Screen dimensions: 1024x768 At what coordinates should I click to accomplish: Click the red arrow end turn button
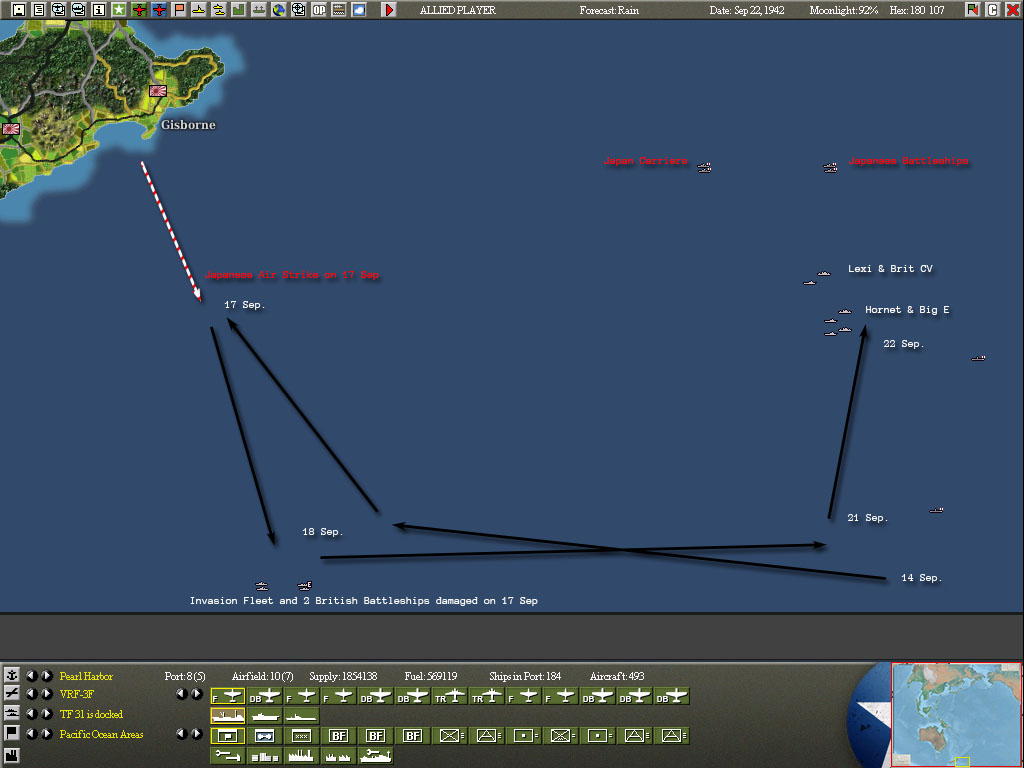pyautogui.click(x=389, y=10)
